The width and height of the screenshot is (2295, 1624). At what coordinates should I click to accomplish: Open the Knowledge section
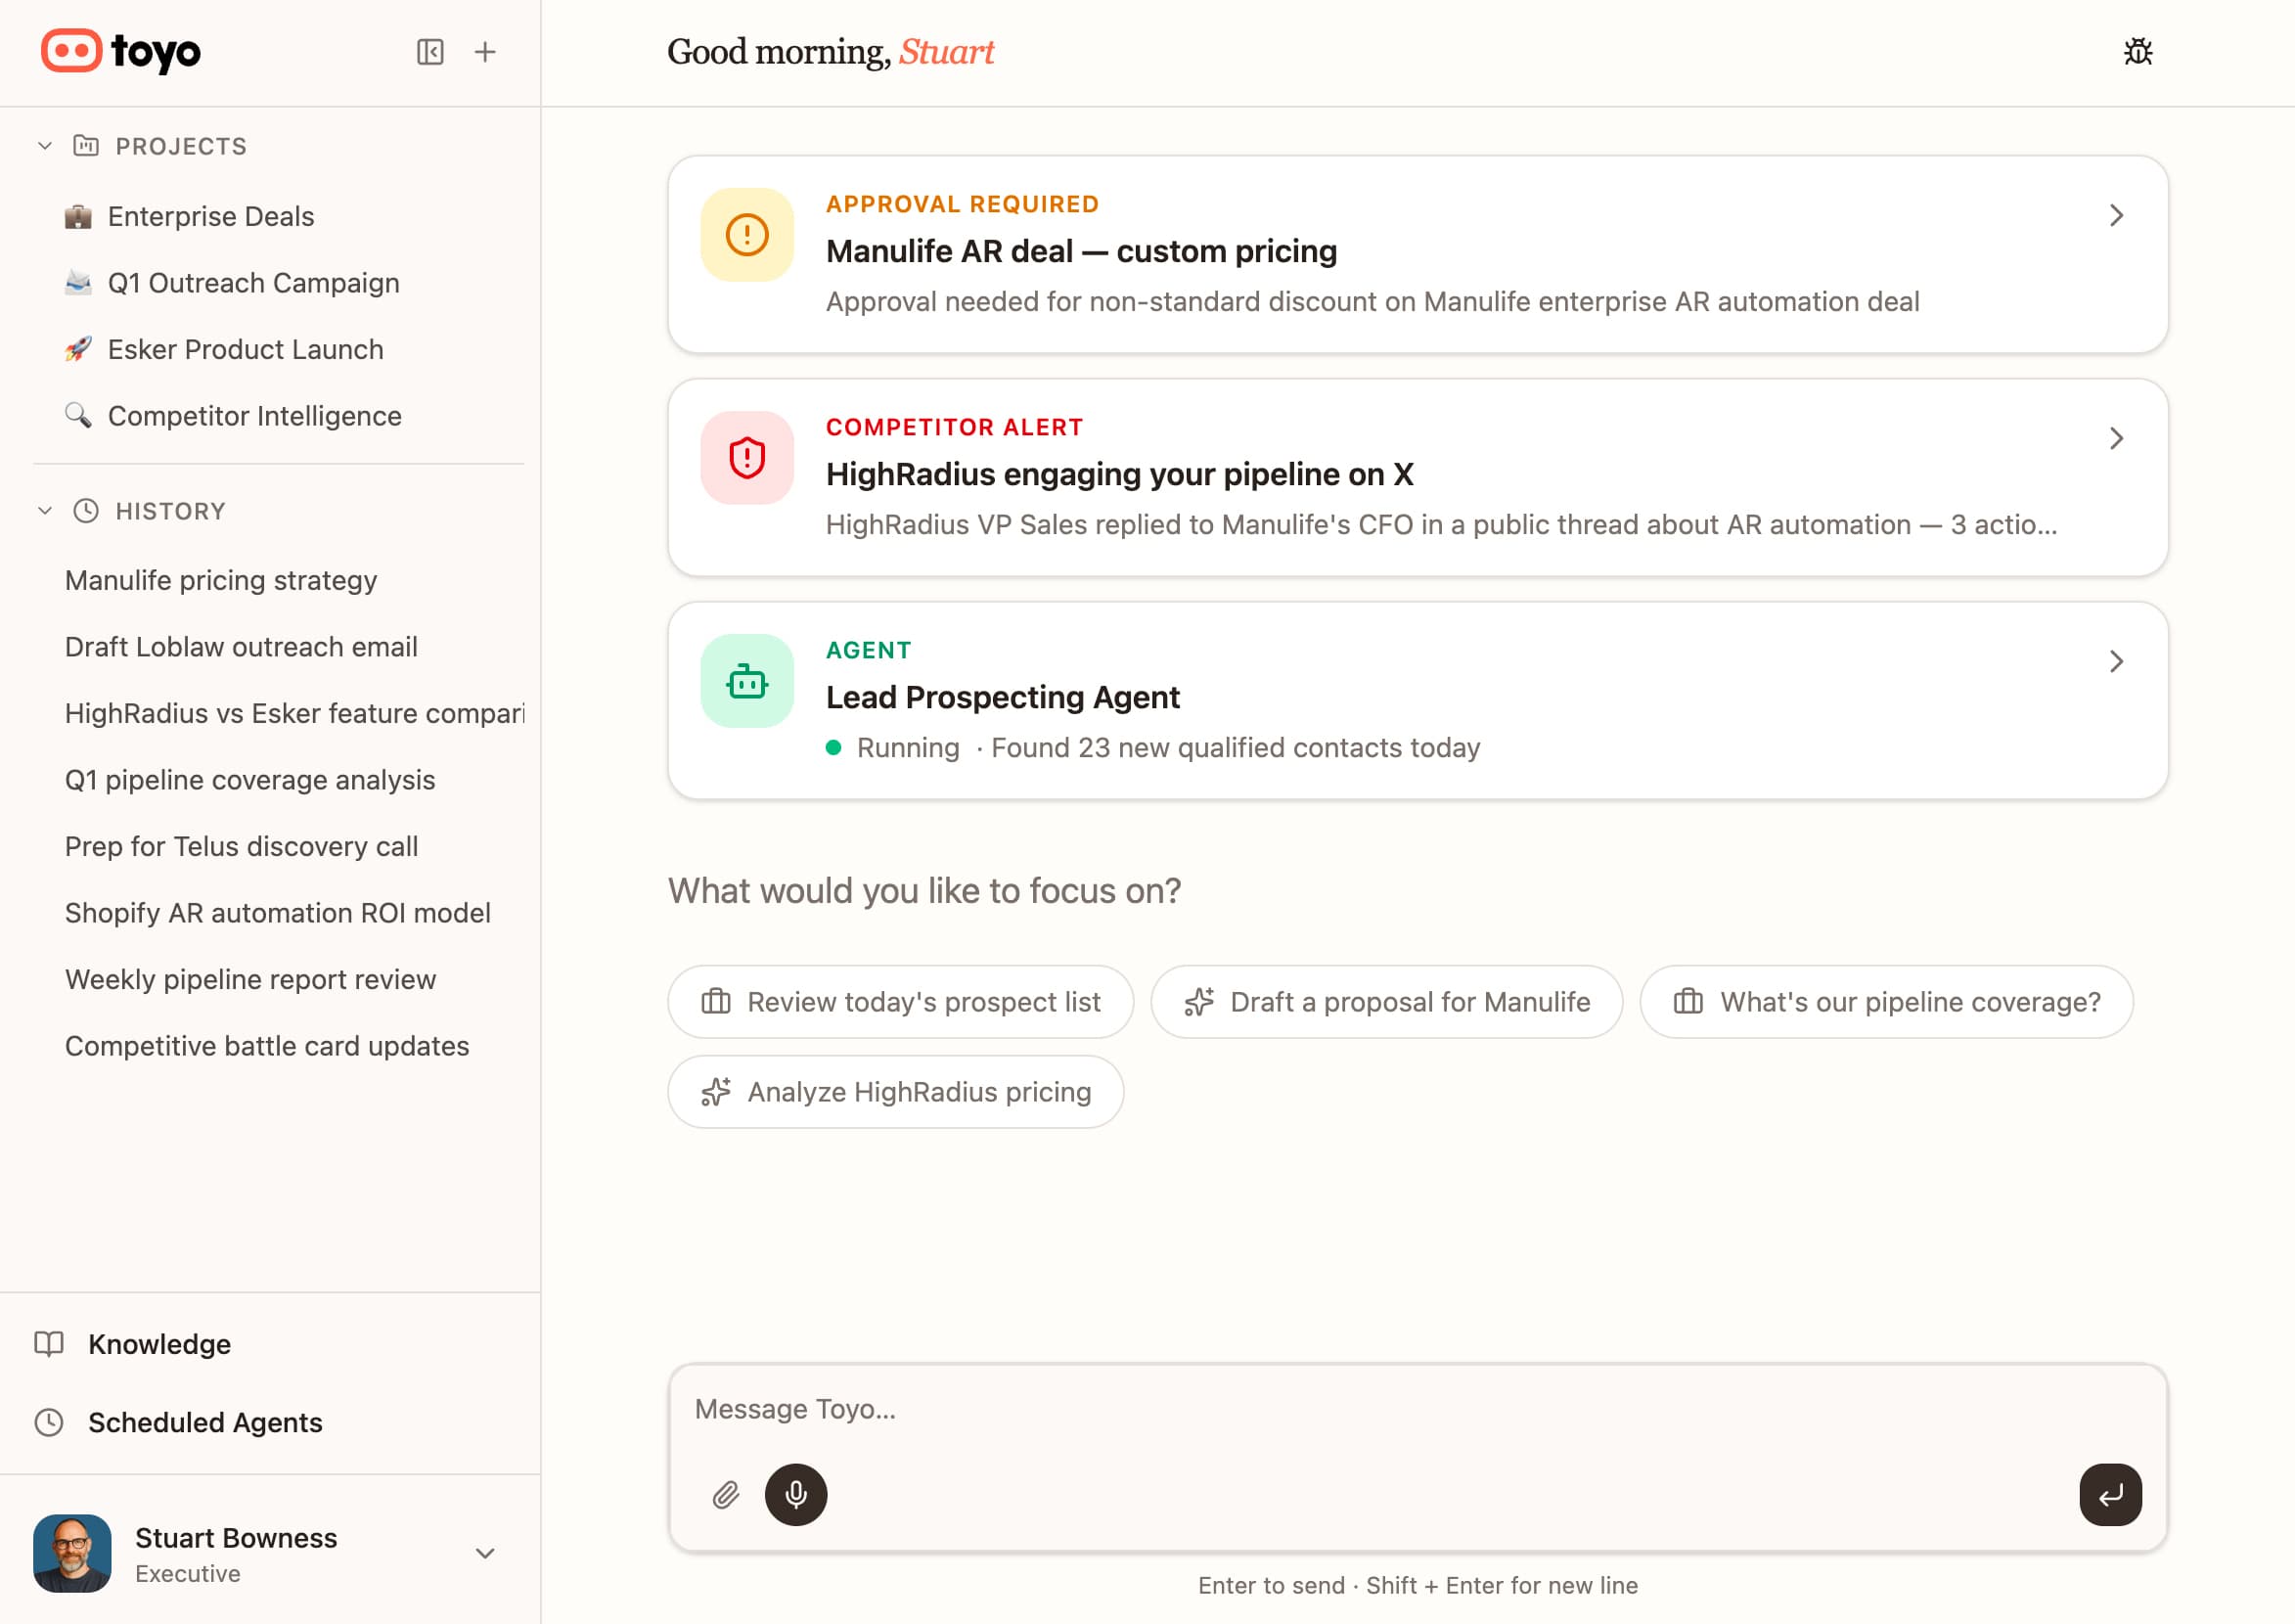[159, 1344]
